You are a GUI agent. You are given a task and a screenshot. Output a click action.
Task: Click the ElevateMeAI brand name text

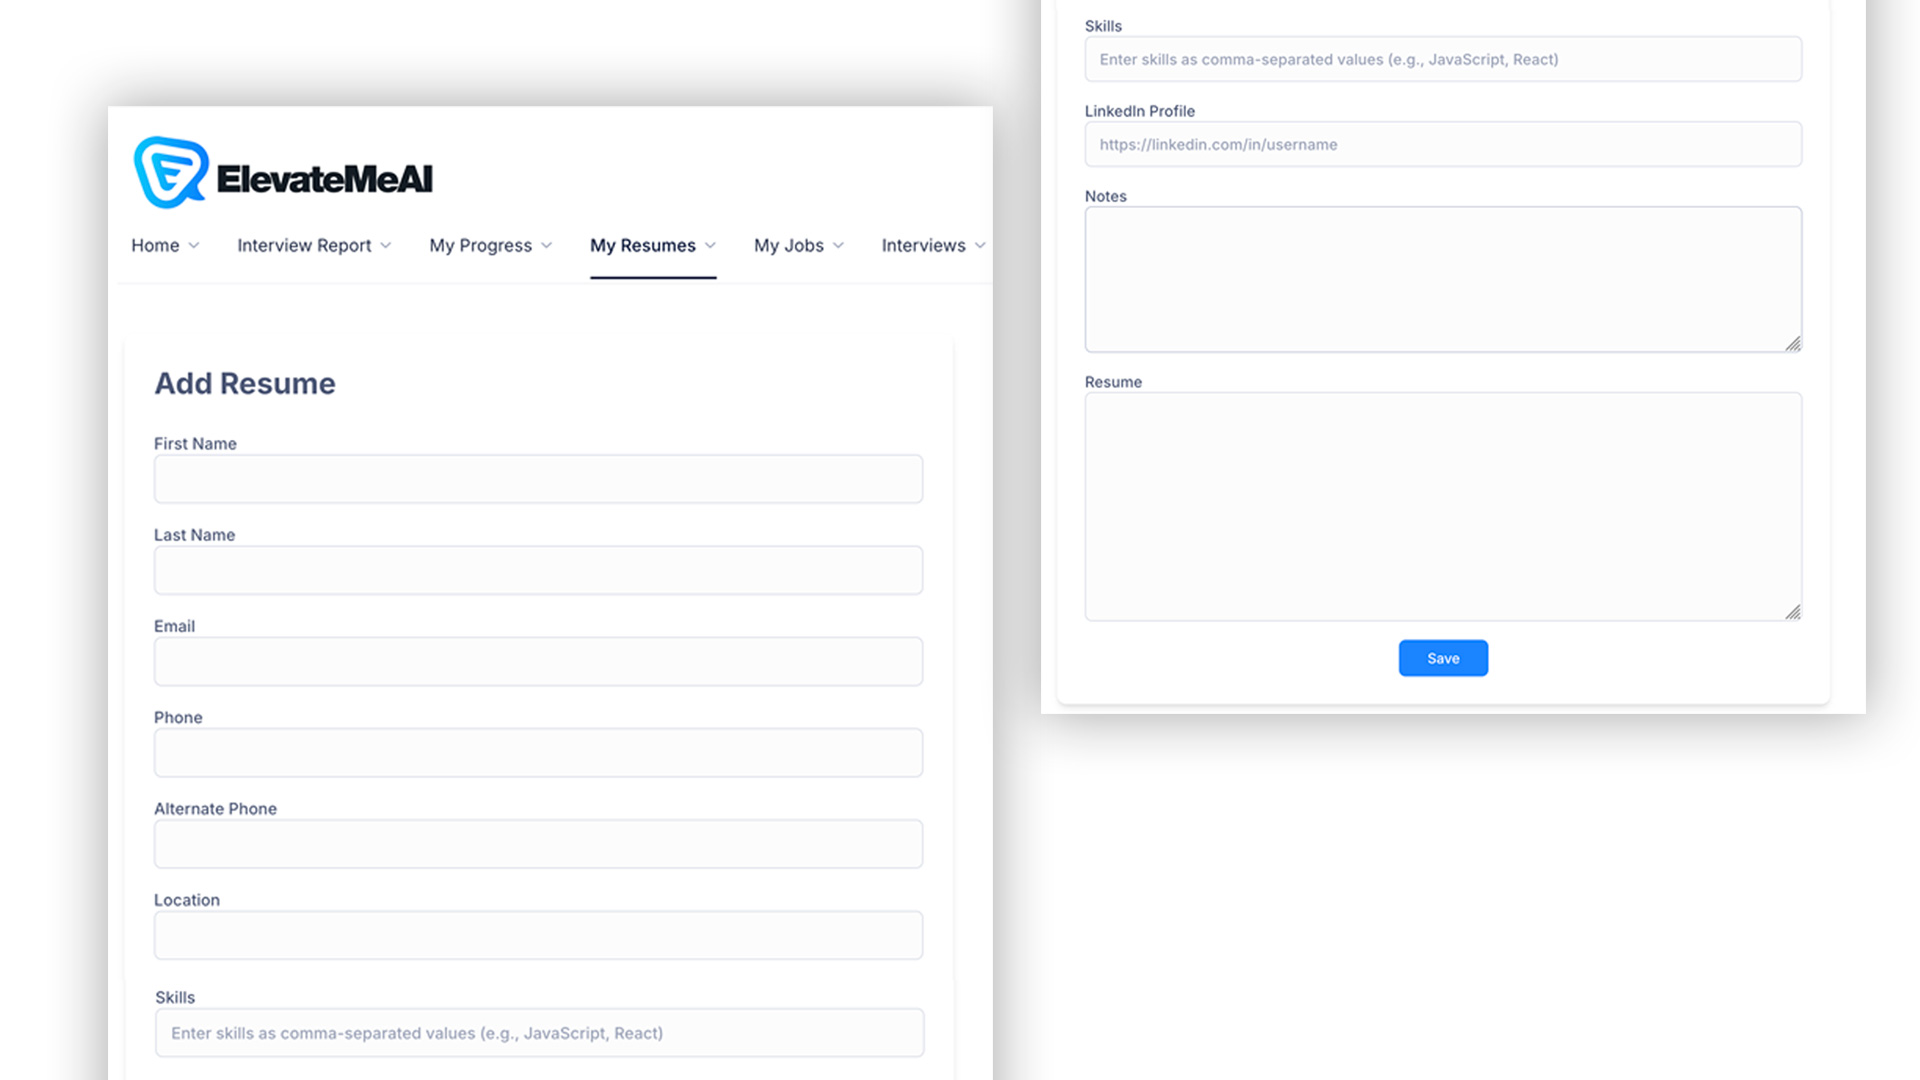click(x=324, y=180)
